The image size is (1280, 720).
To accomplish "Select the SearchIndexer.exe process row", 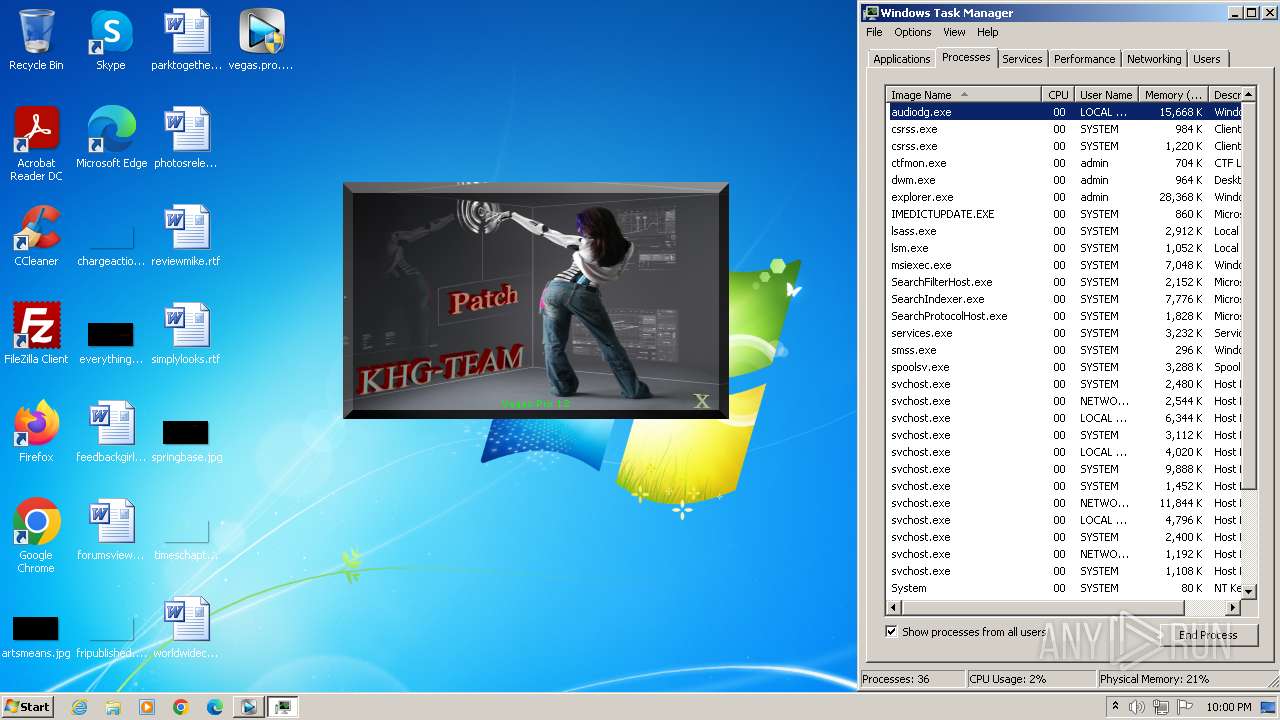I will 1064,299.
